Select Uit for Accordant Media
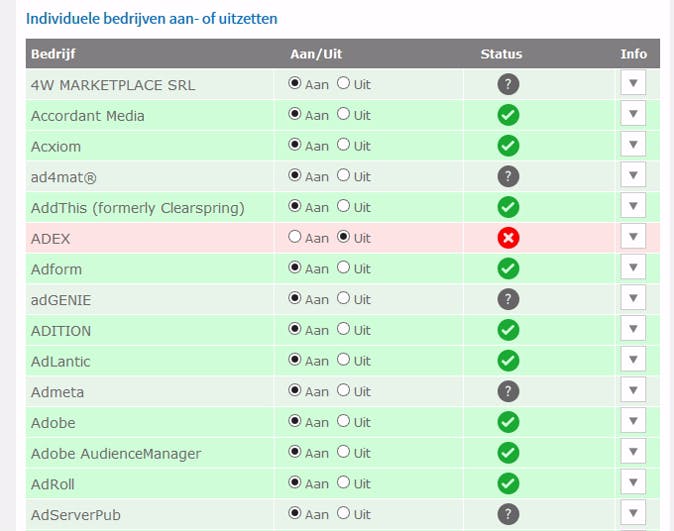The height and width of the screenshot is (531, 674). pos(343,114)
